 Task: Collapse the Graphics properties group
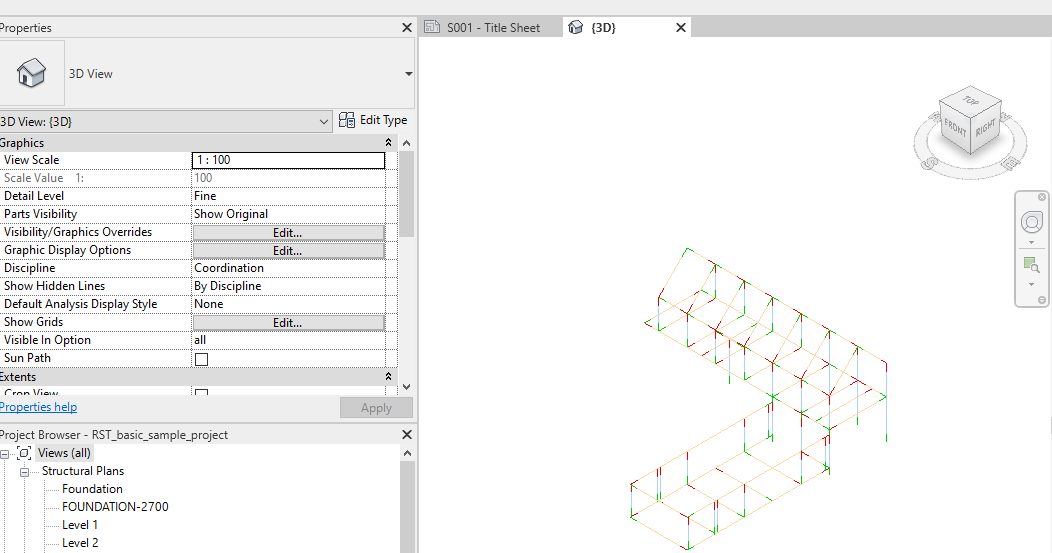pos(388,143)
